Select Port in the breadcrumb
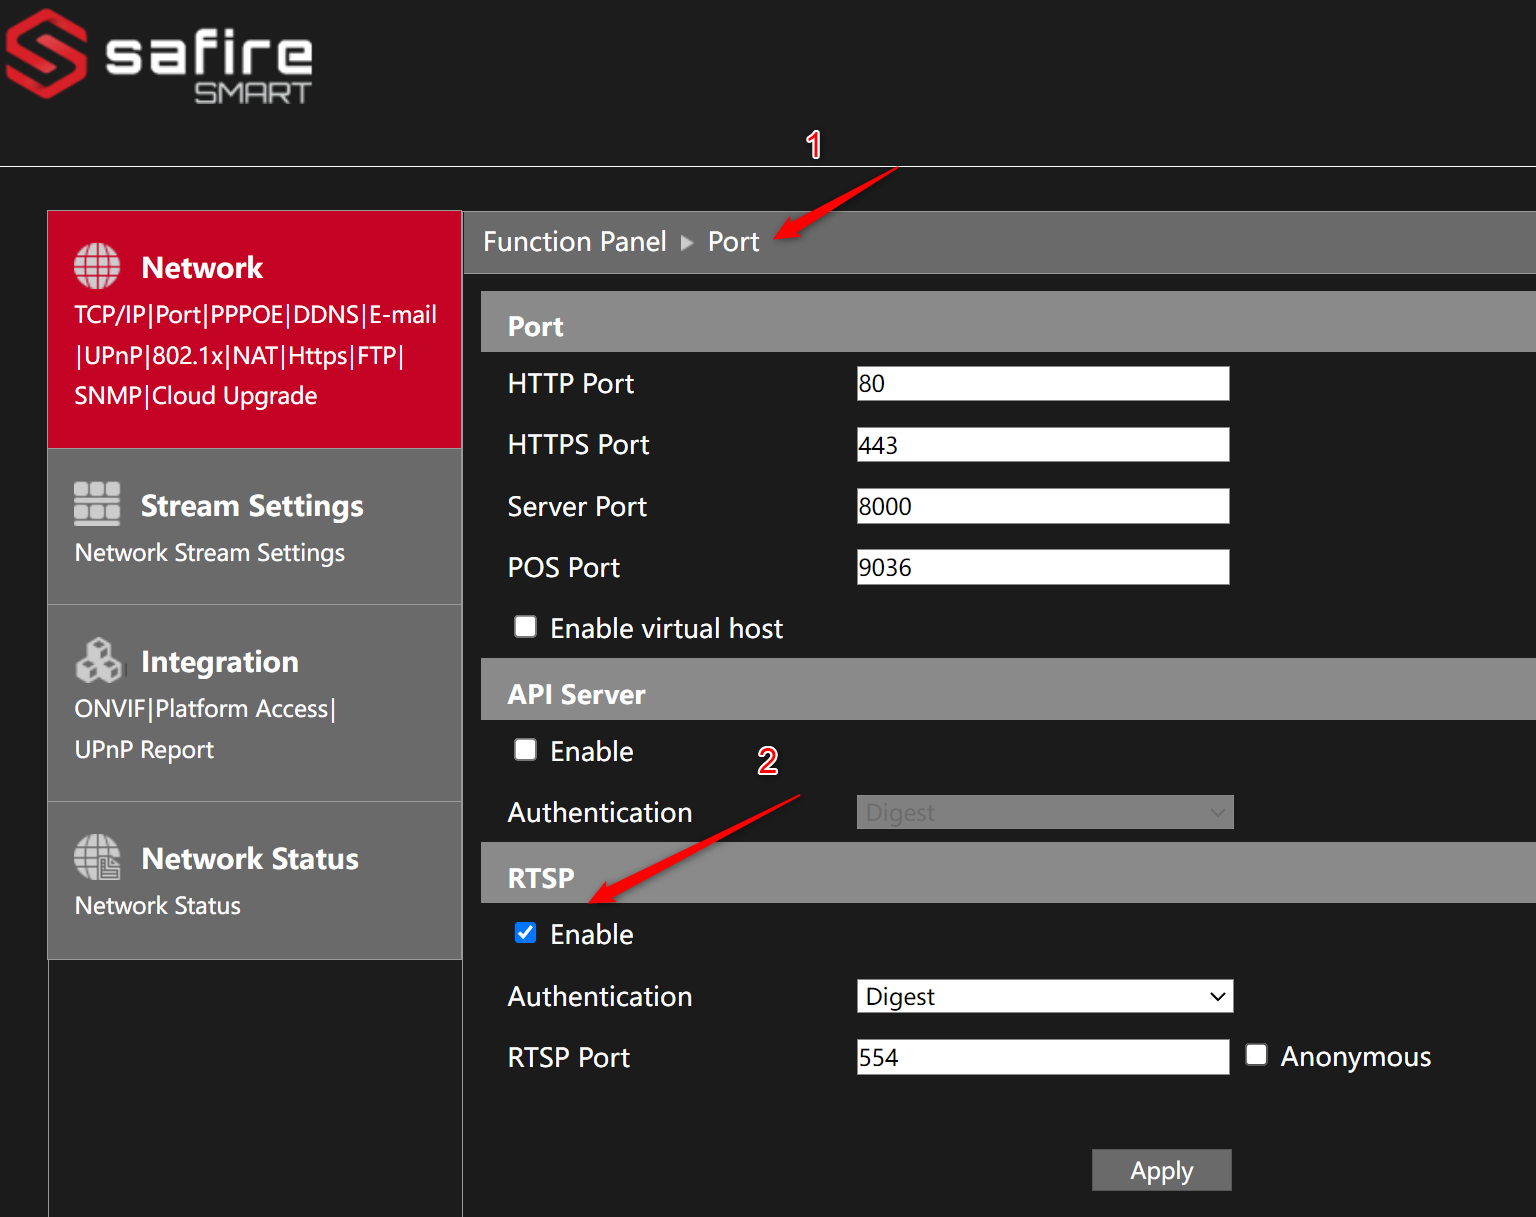This screenshot has width=1536, height=1217. point(733,242)
